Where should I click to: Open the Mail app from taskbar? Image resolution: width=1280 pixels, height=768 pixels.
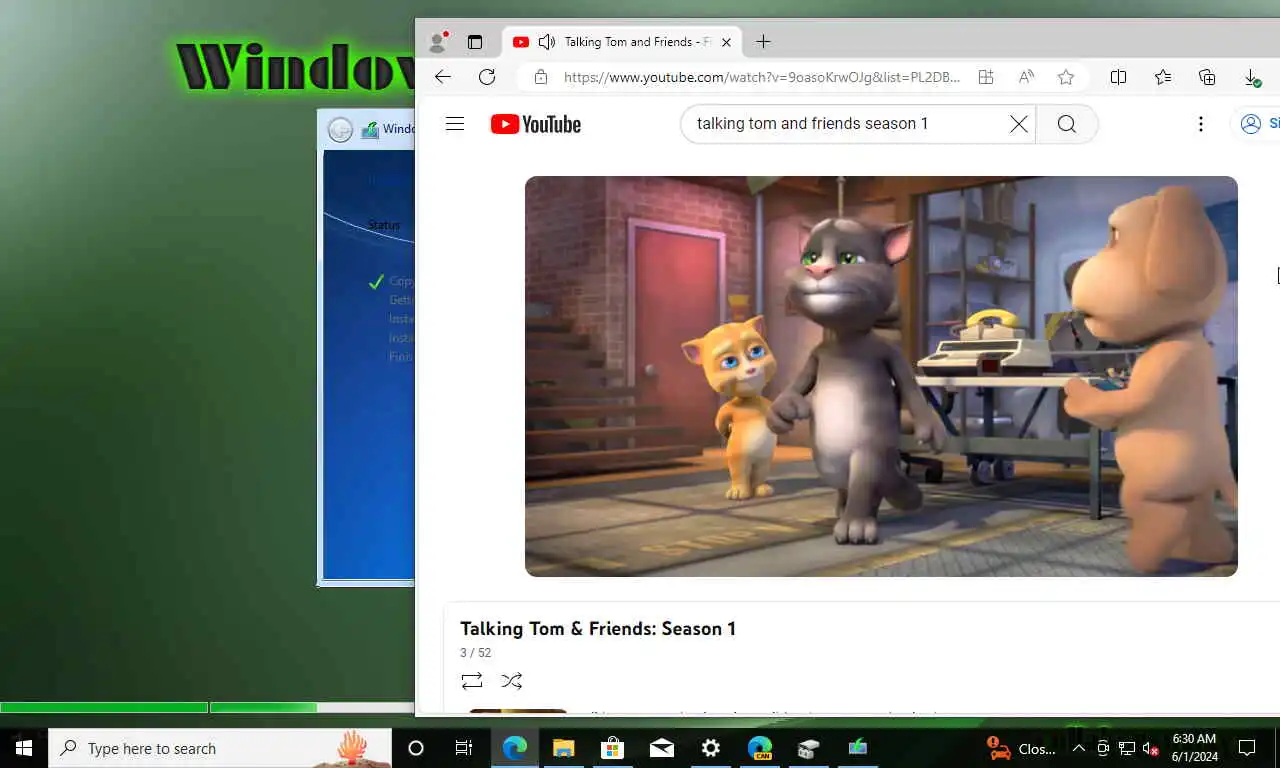click(661, 748)
